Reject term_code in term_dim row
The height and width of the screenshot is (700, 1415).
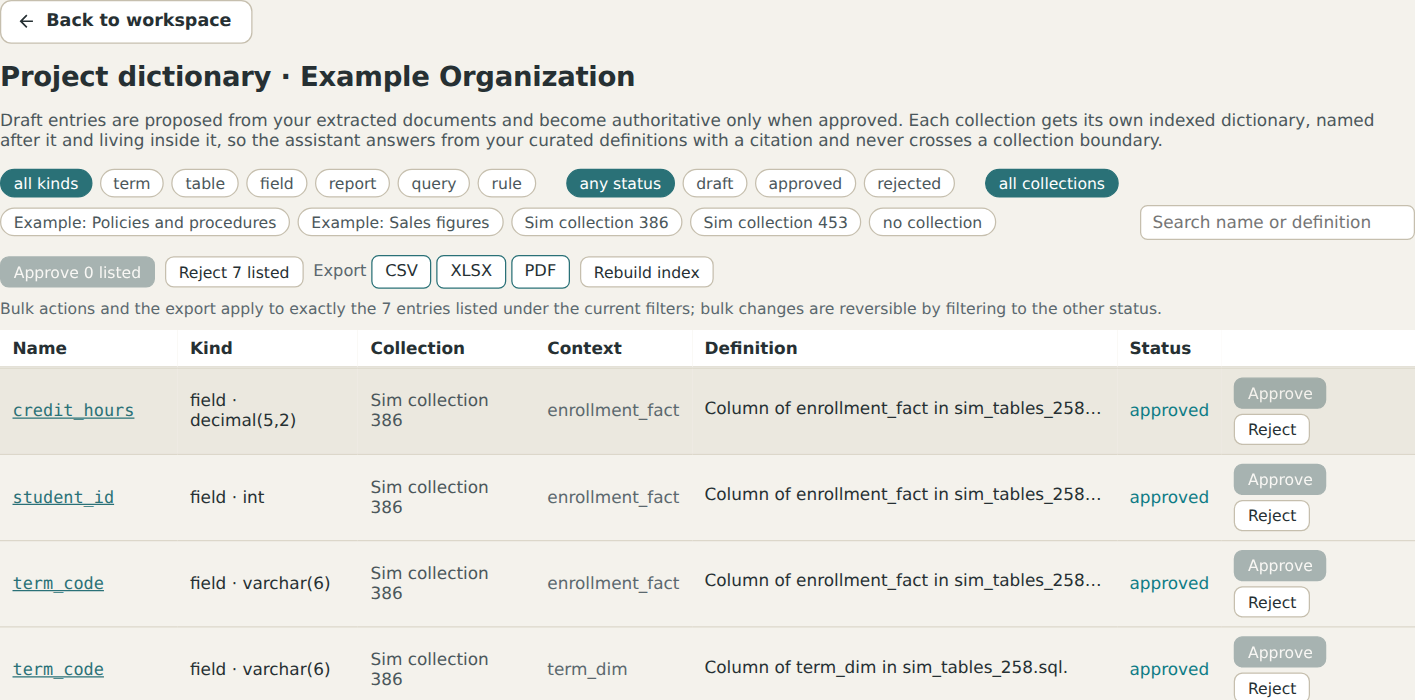pos(1272,688)
